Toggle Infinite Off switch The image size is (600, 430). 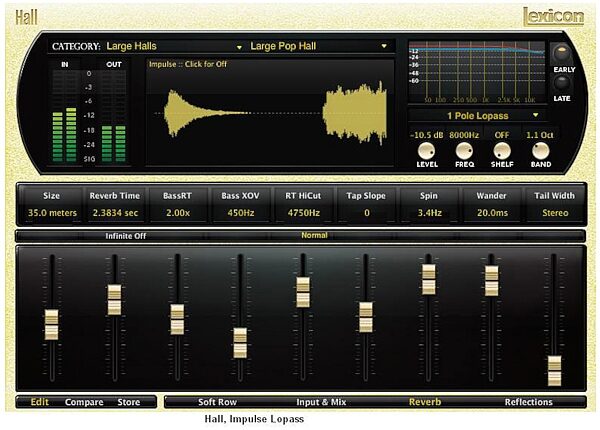pyautogui.click(x=126, y=236)
